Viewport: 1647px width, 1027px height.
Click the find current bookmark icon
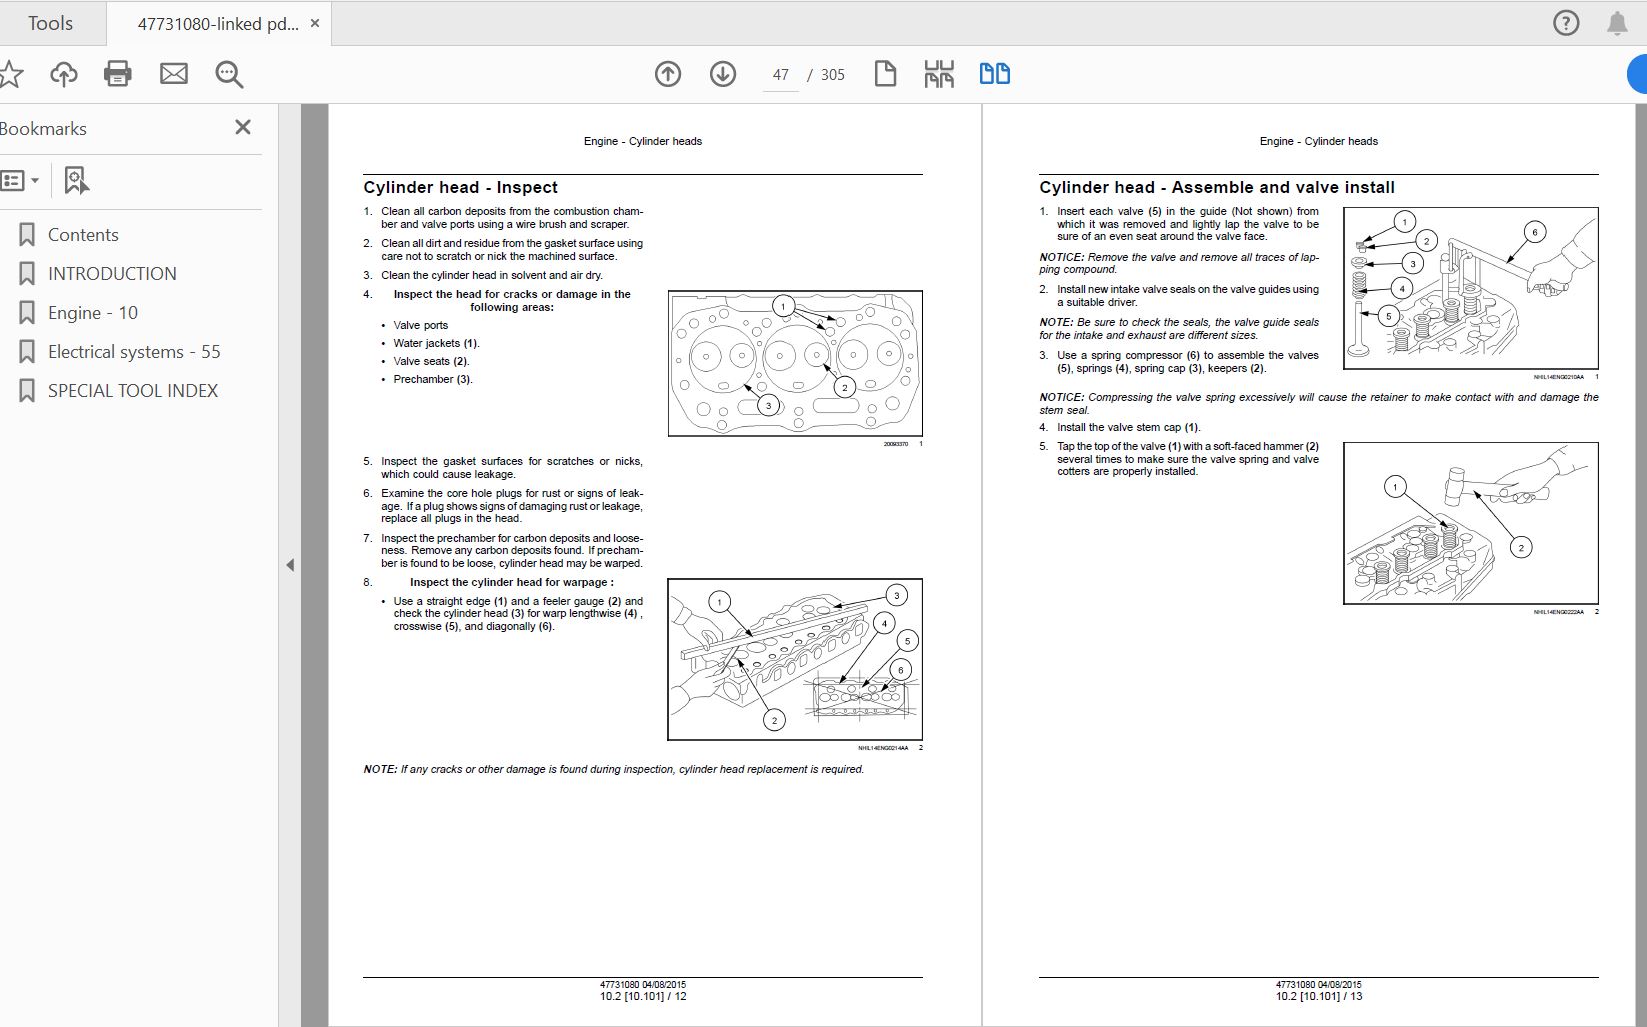click(76, 180)
